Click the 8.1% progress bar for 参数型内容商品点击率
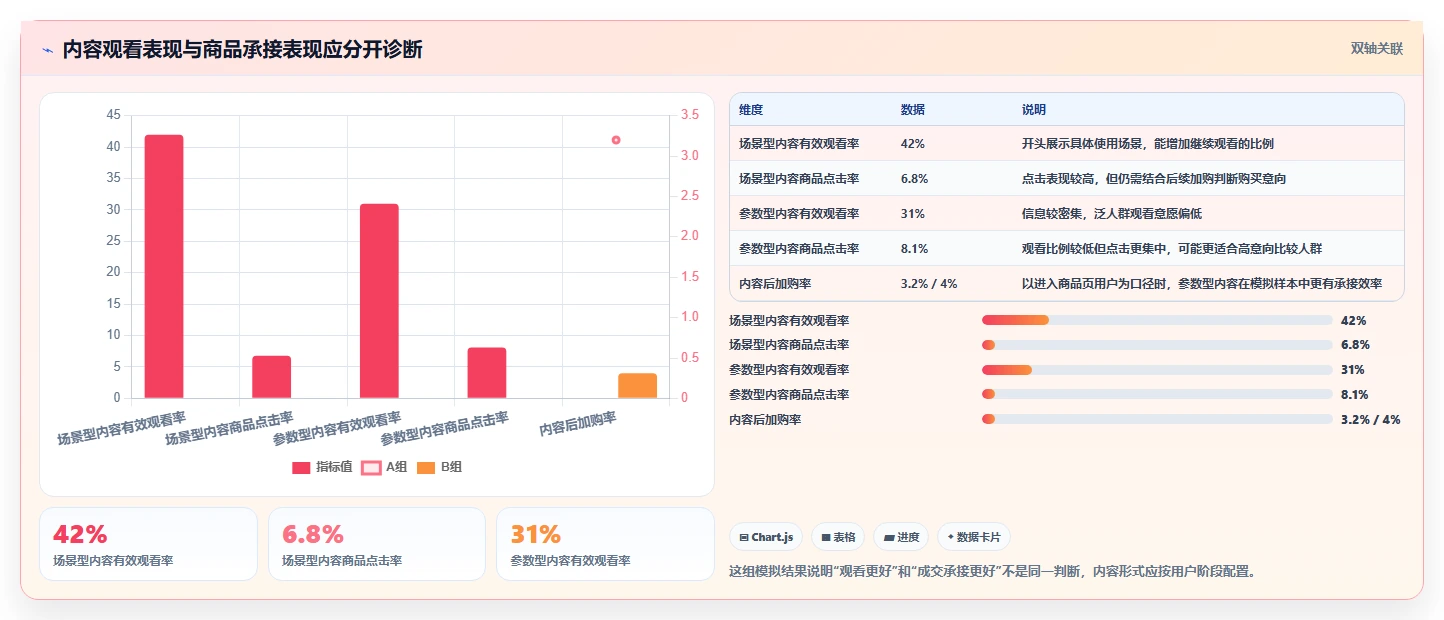The height and width of the screenshot is (620, 1444). (1157, 395)
